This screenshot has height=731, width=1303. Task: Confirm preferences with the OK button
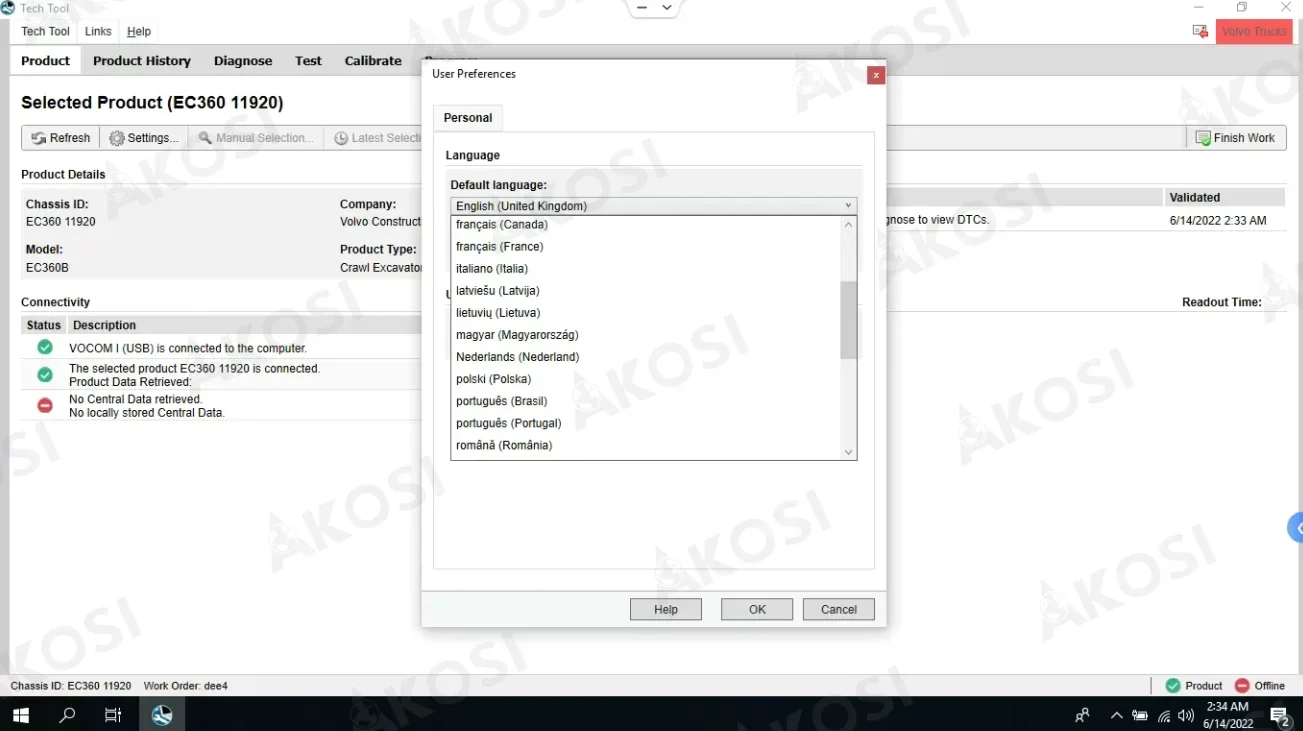[757, 610]
